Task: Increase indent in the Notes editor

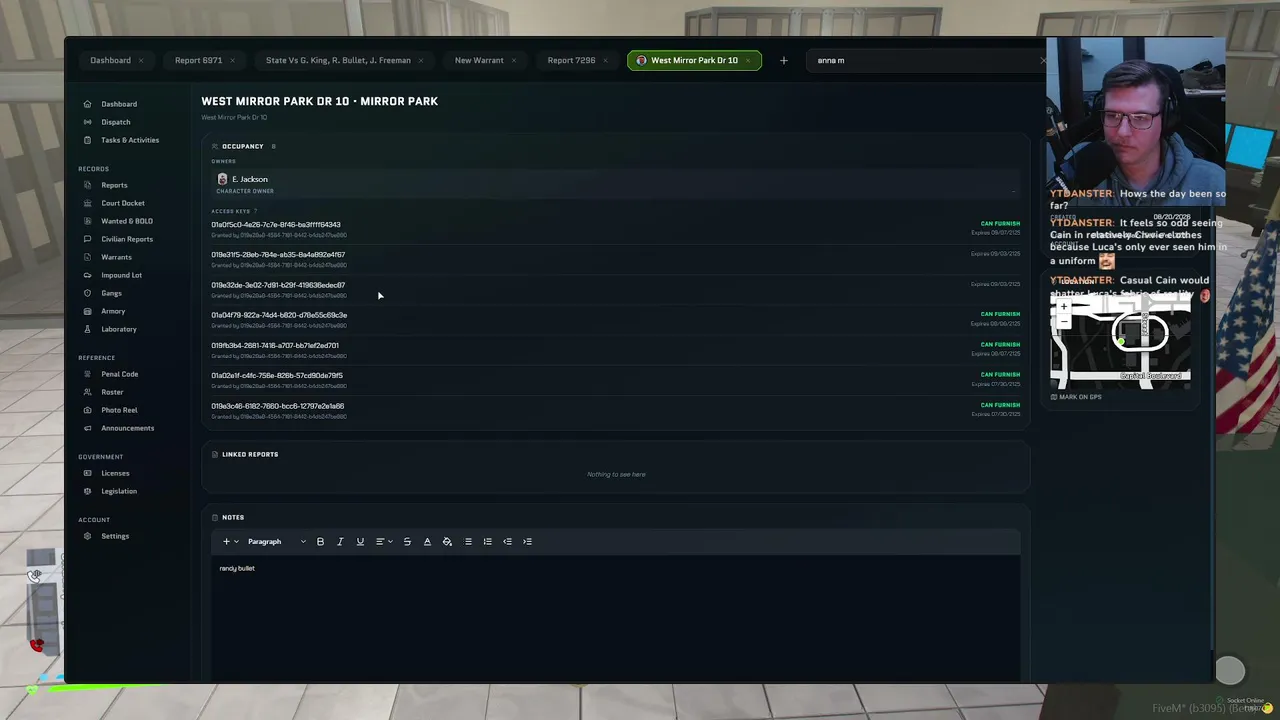Action: 528,542
